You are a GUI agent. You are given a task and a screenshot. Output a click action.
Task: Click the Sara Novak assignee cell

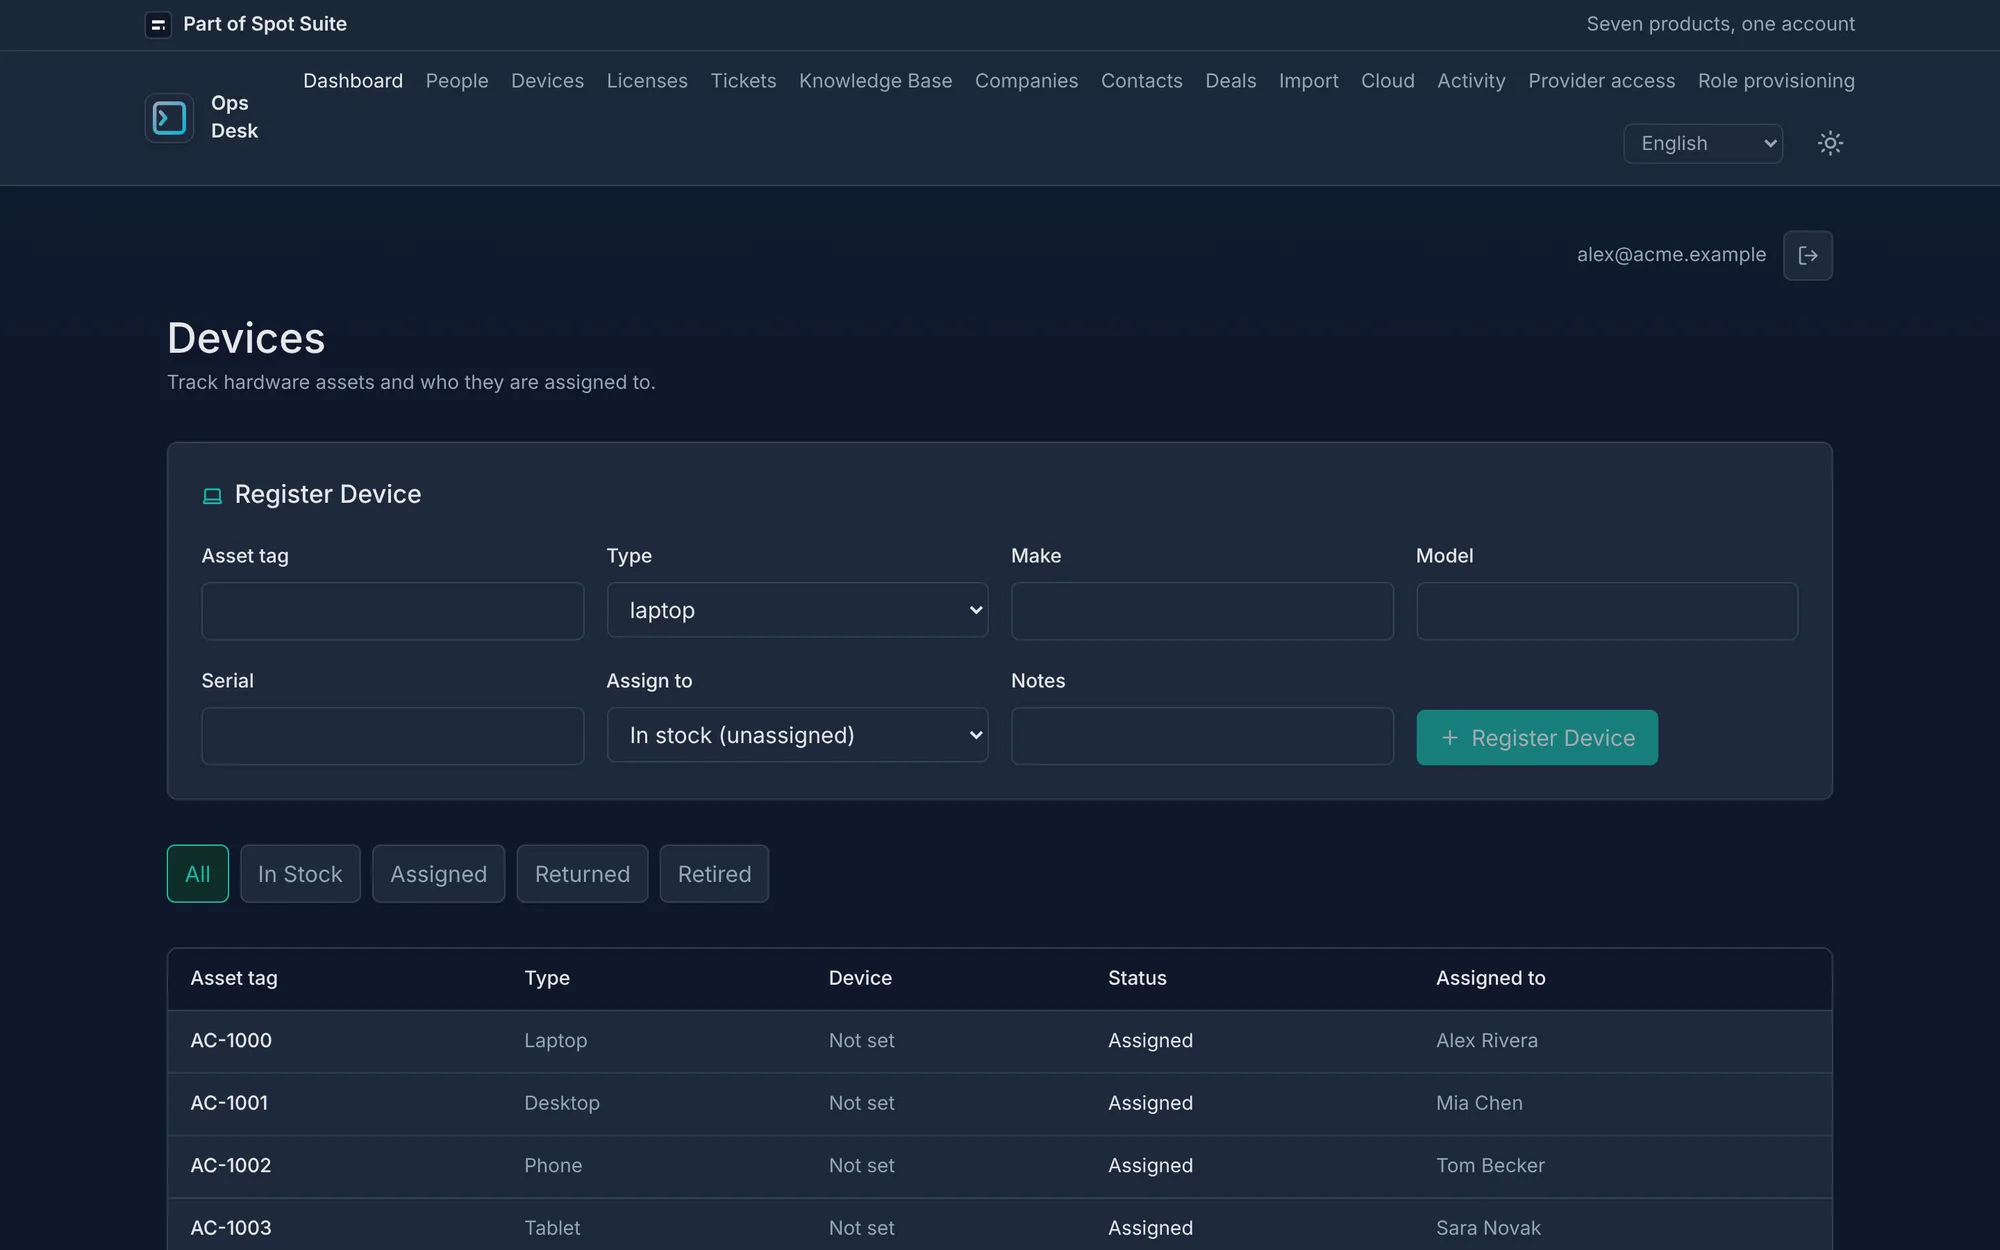[x=1488, y=1228]
